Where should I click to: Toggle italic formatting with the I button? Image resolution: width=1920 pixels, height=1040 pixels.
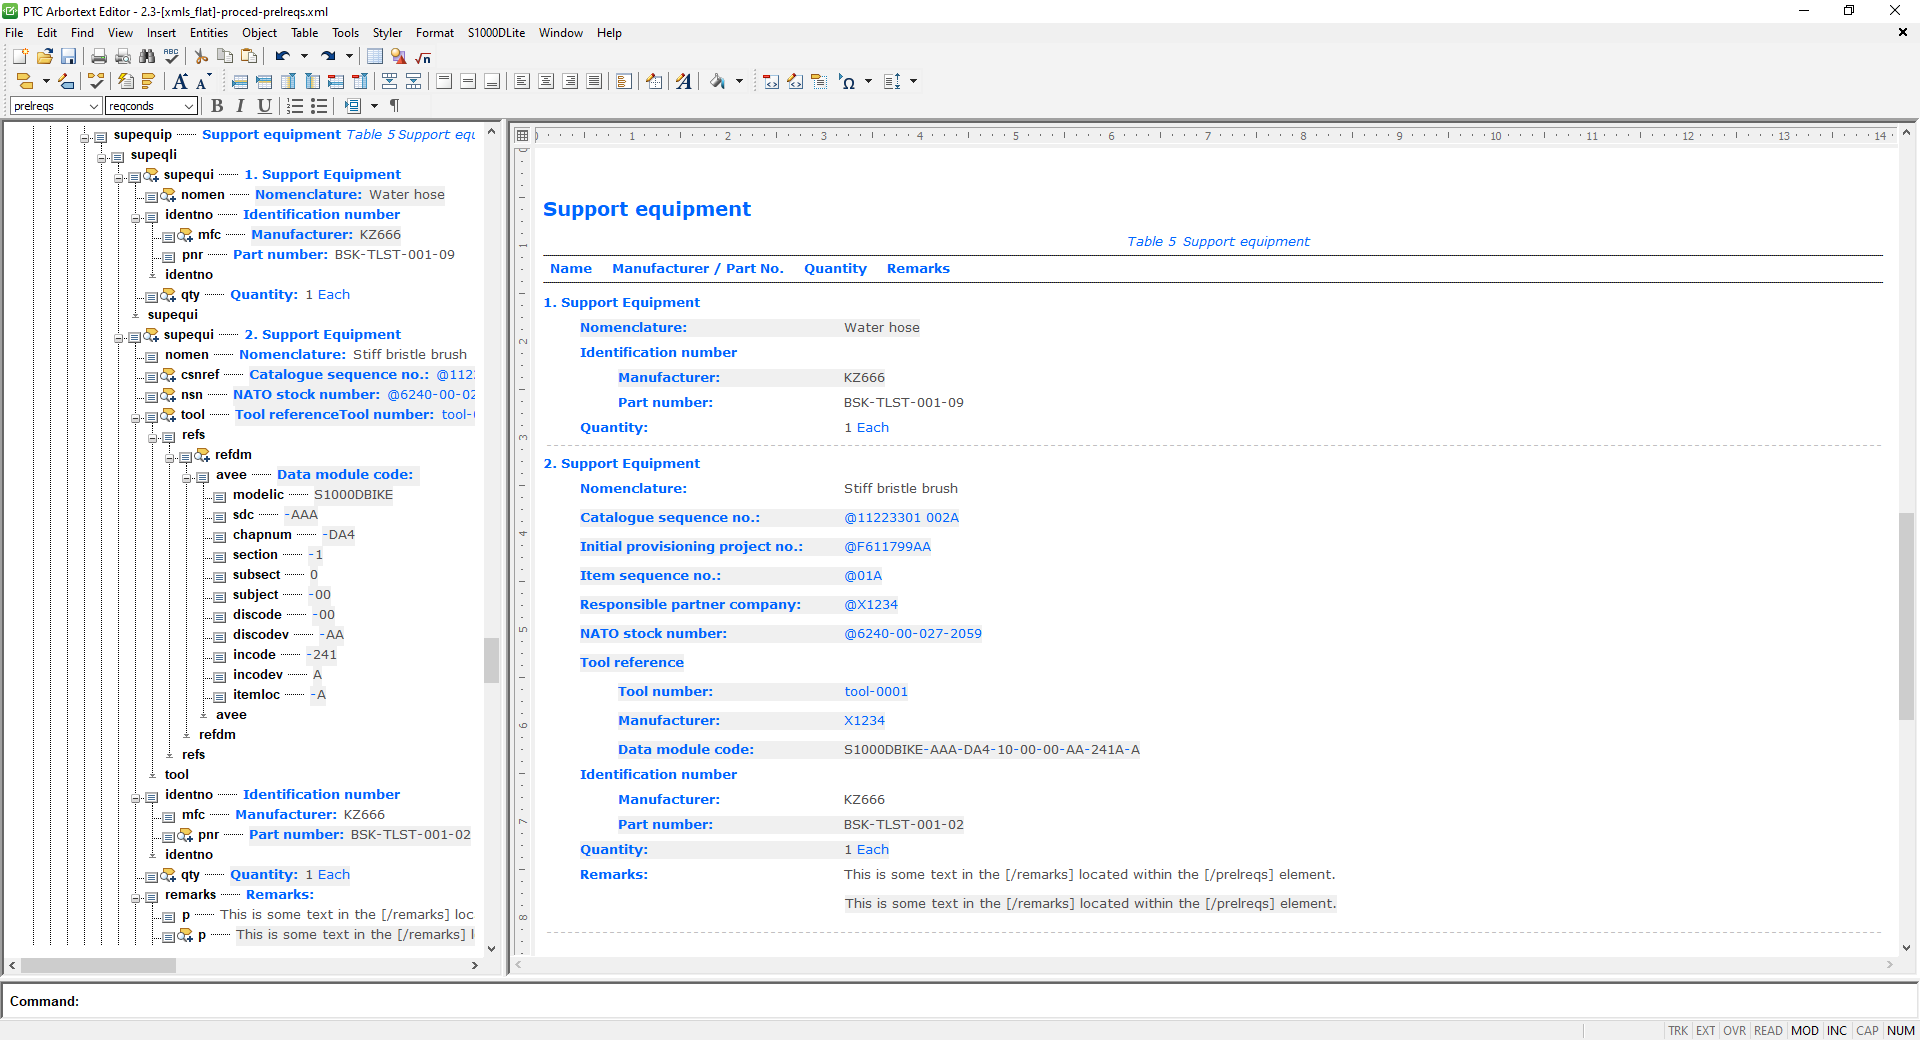240,106
